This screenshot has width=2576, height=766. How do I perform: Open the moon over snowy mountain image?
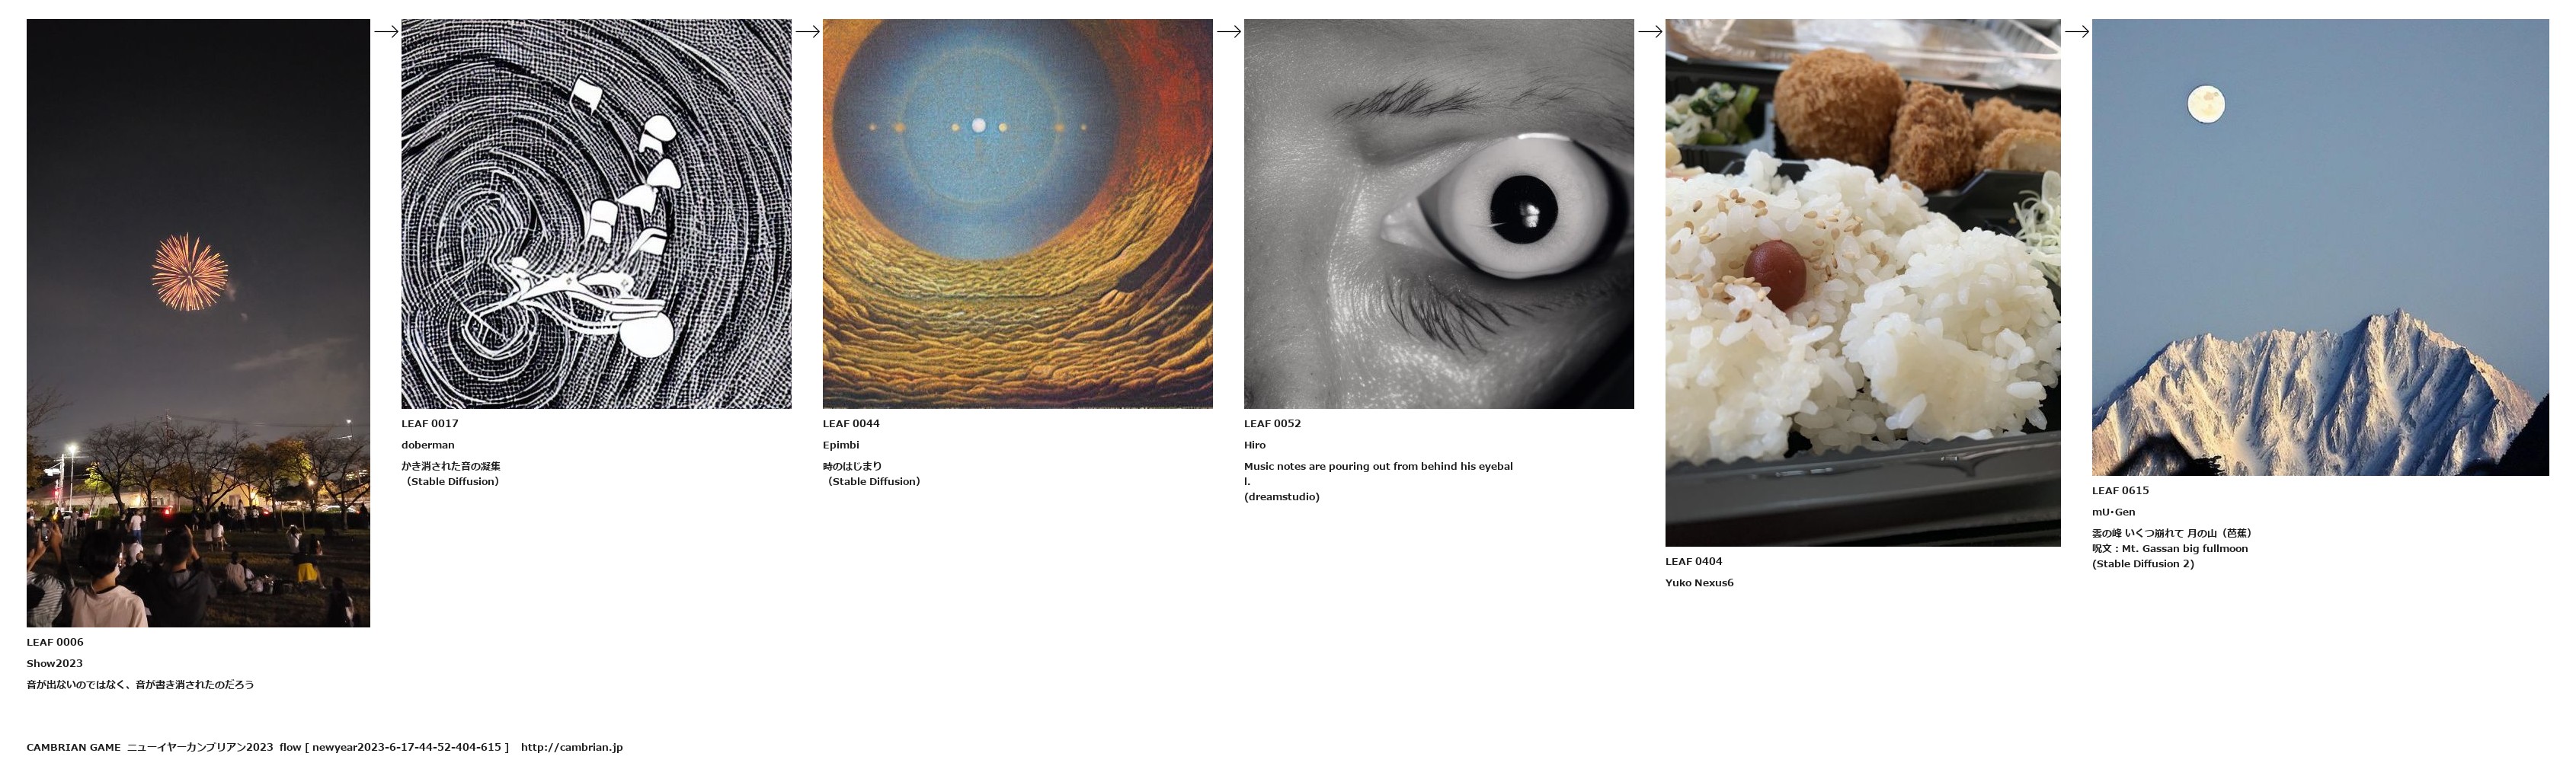[2320, 247]
